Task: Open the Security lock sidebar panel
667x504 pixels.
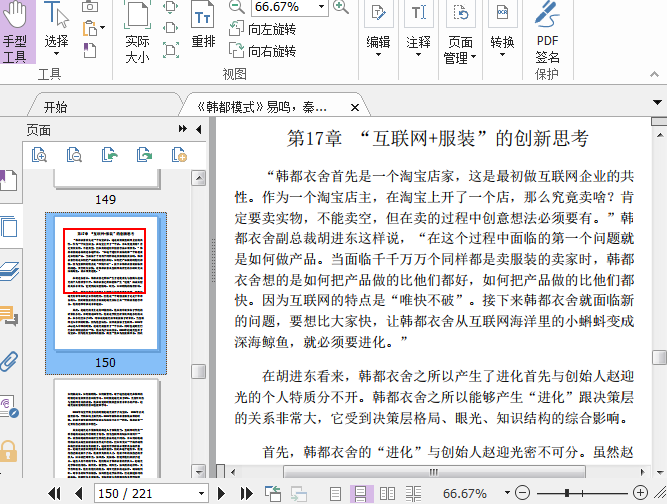Action: tap(9, 452)
